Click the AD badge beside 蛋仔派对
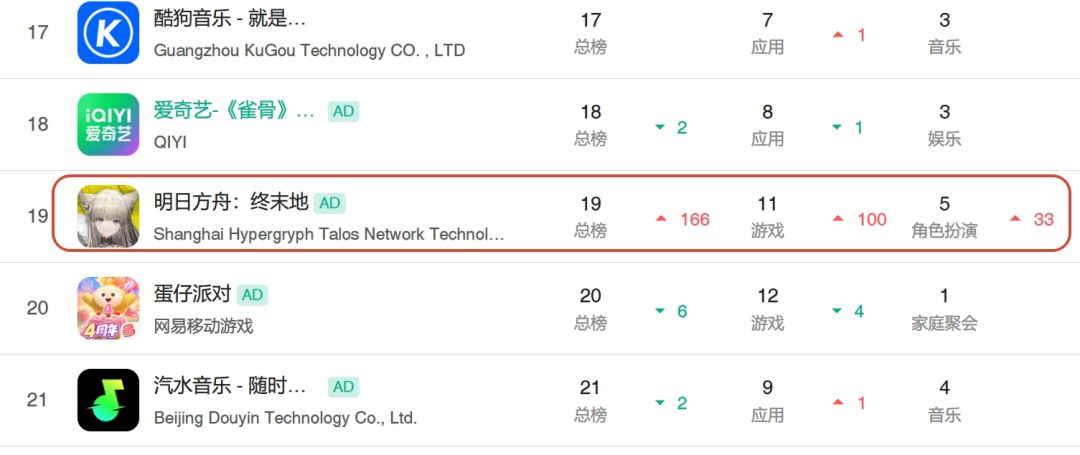Viewport: 1080px width, 455px height. pos(252,295)
